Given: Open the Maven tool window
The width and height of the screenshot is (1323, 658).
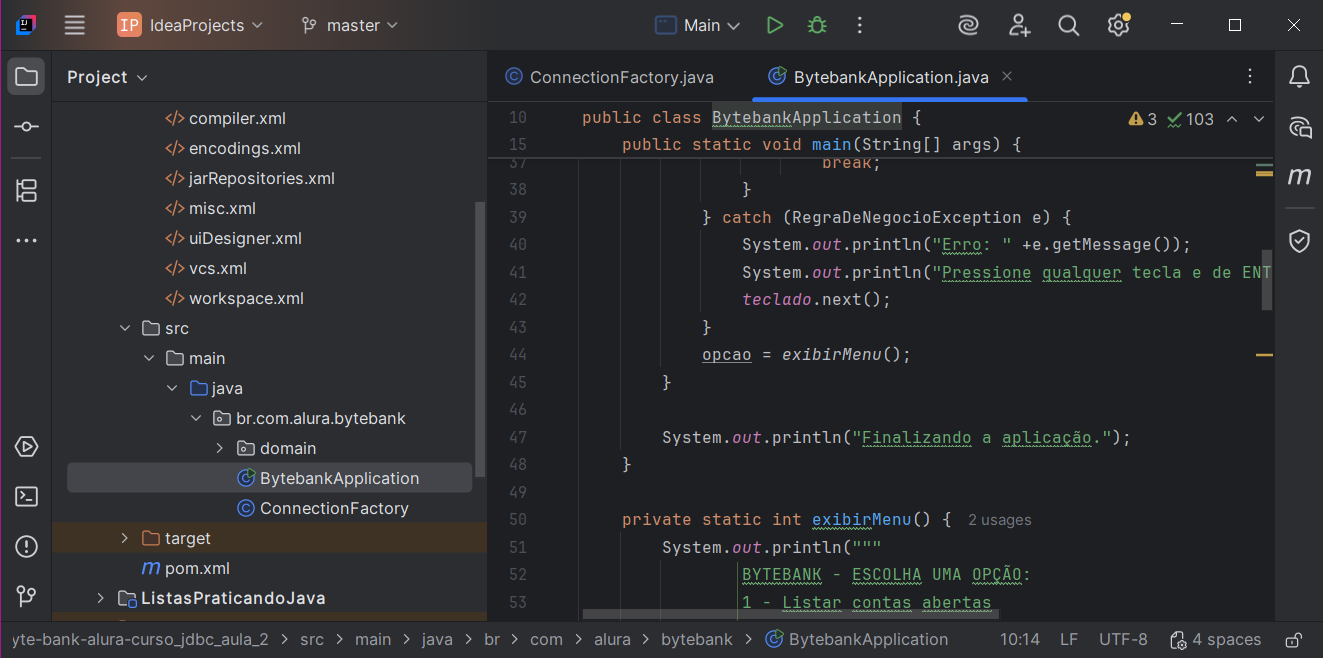Looking at the screenshot, I should tap(1299, 177).
